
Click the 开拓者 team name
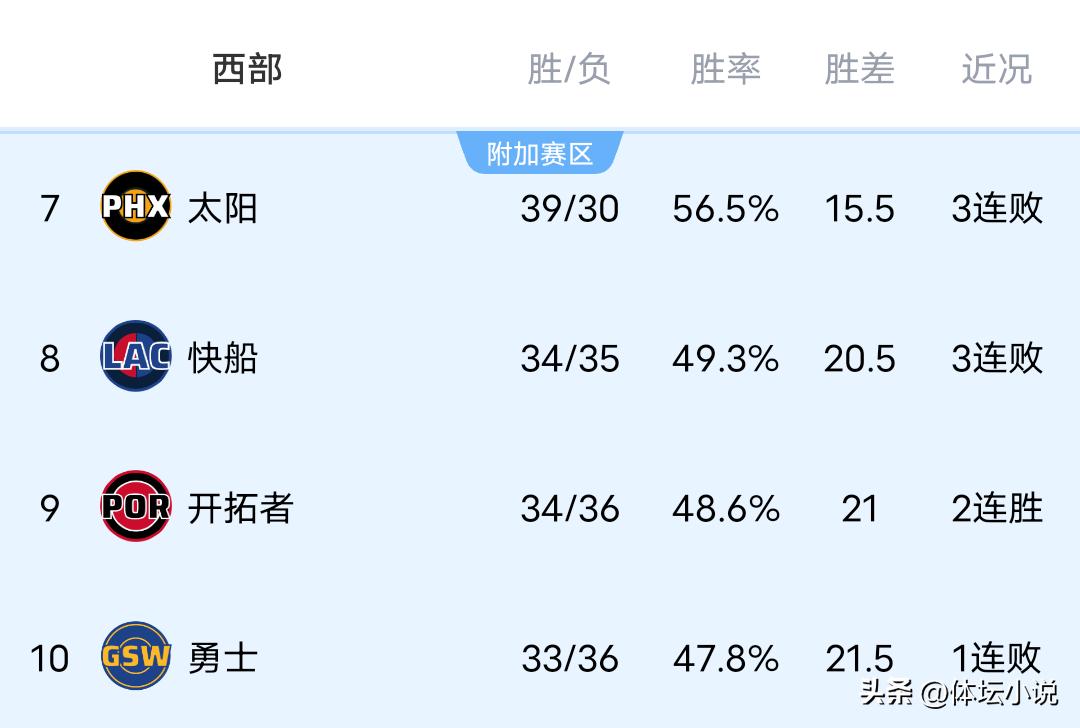click(240, 508)
